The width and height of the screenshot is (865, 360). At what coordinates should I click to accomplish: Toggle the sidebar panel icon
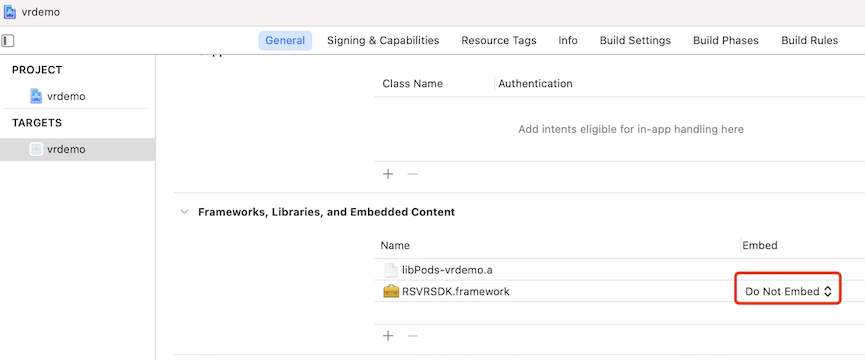(x=8, y=41)
